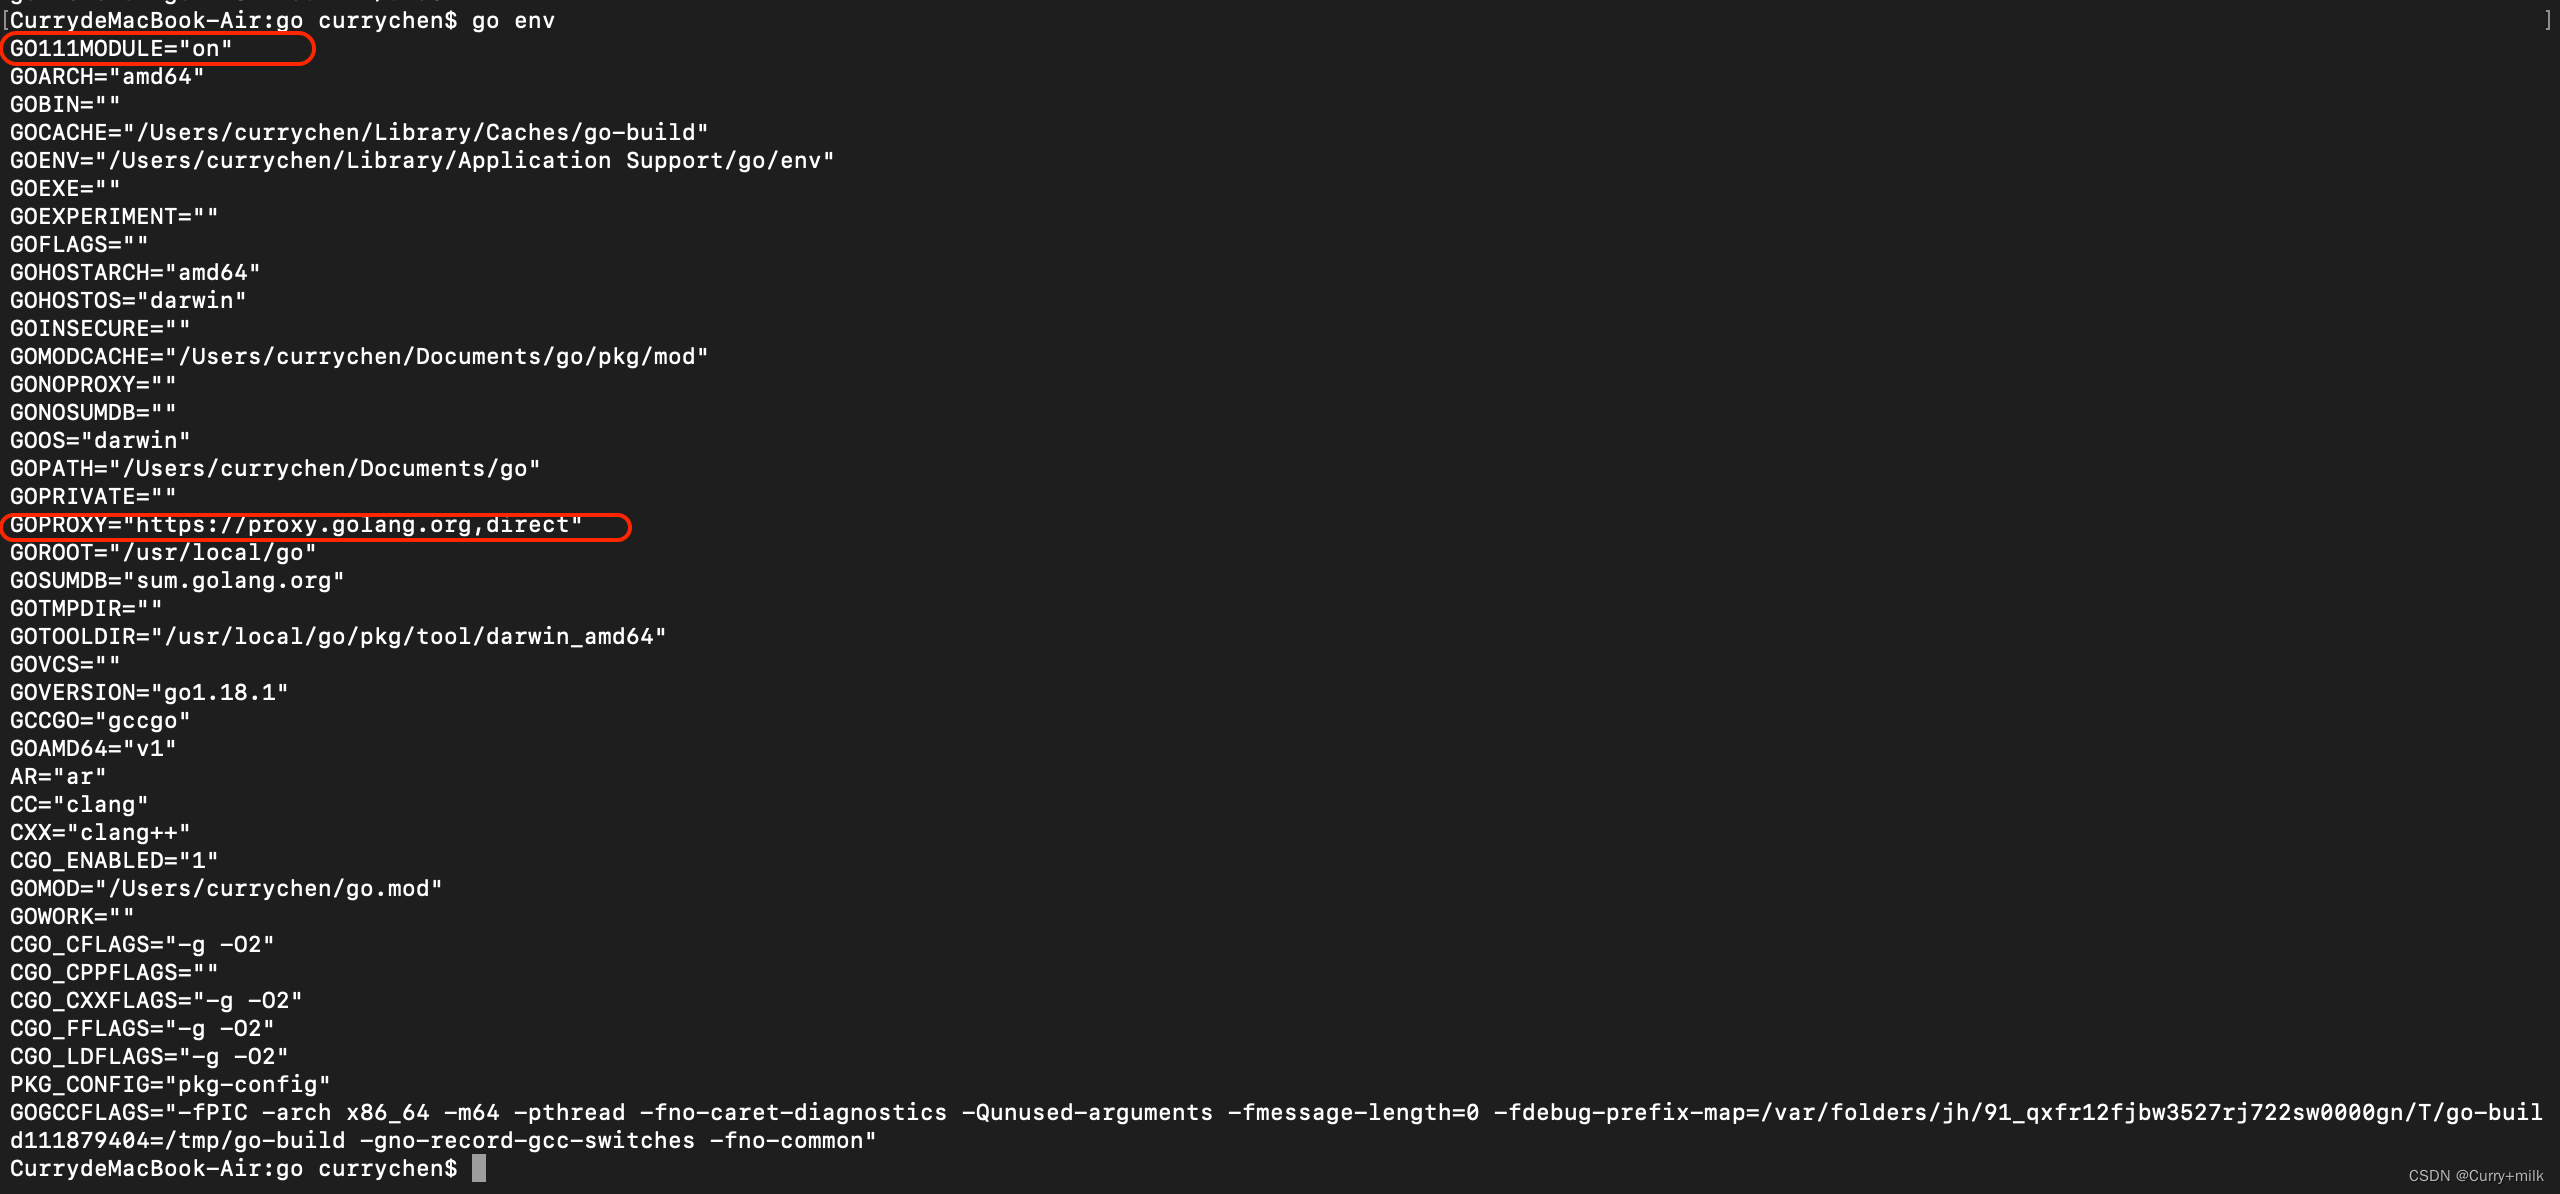
Task: Click the terminal cursor block at the prompt
Action: point(479,1167)
